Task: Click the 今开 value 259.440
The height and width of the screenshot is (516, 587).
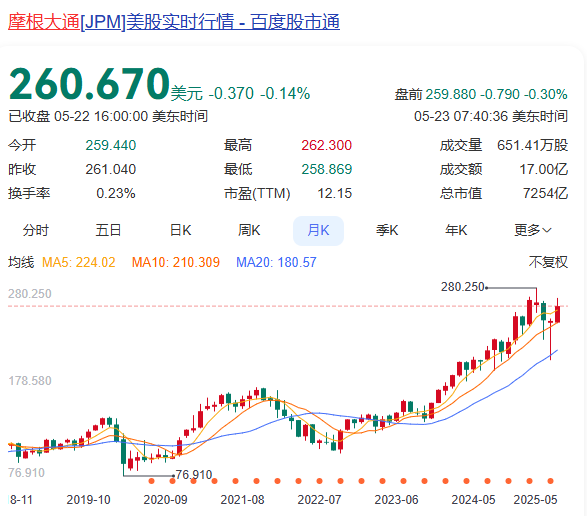Action: [x=111, y=145]
